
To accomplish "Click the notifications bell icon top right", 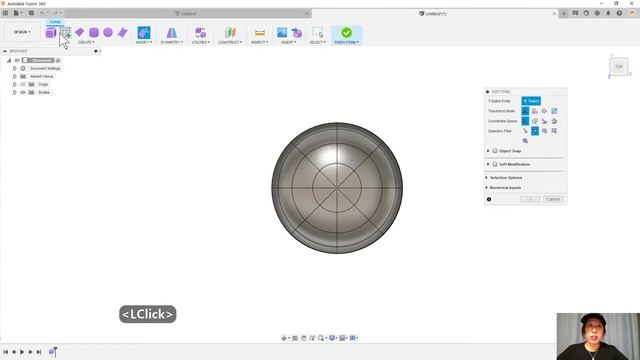I will click(608, 13).
